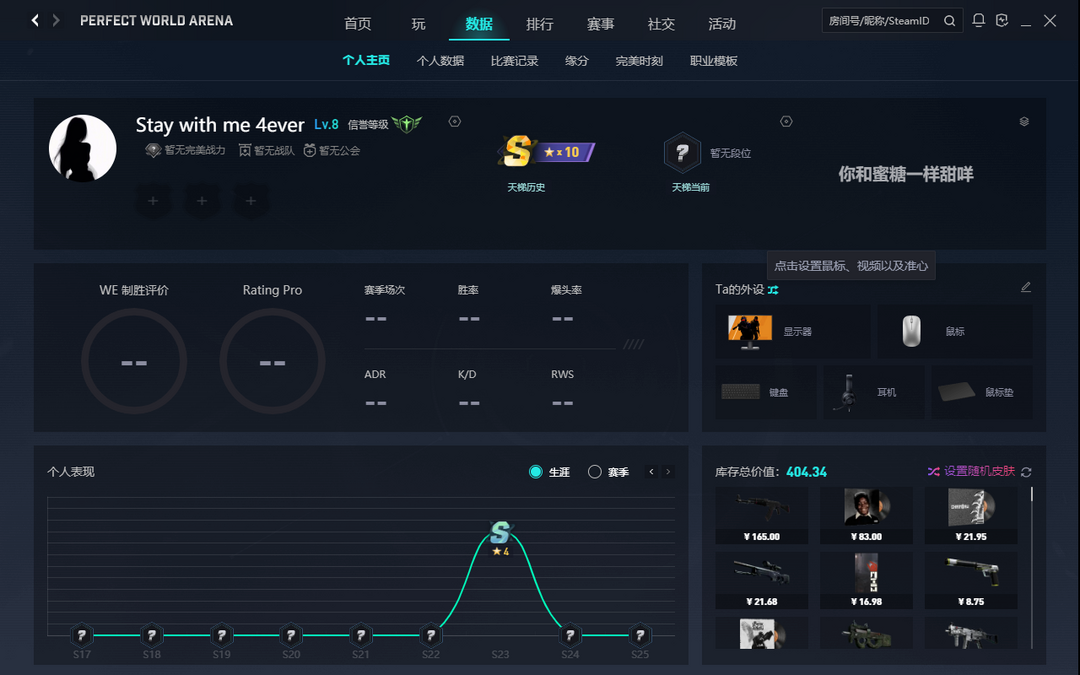Click 暂无完美战力 label
This screenshot has height=675, width=1080.
pos(185,150)
